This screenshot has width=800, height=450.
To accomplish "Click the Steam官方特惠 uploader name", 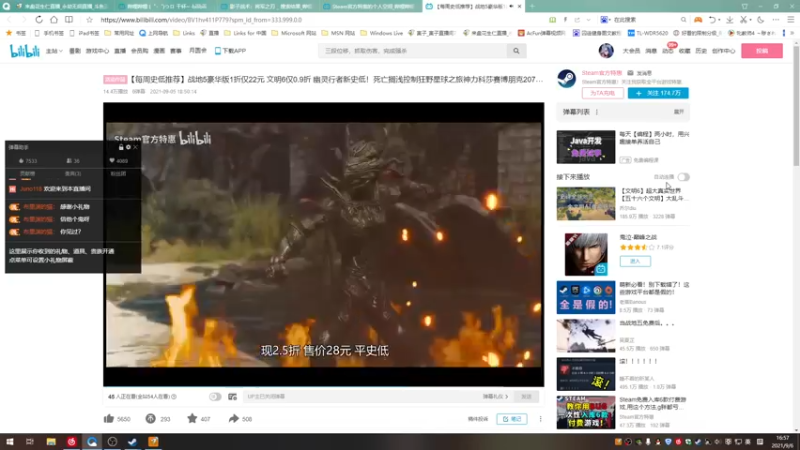I will (602, 73).
